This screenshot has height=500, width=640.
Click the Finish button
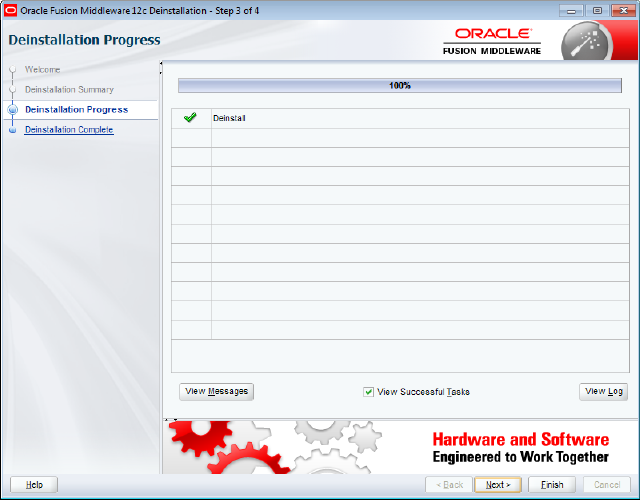click(552, 484)
